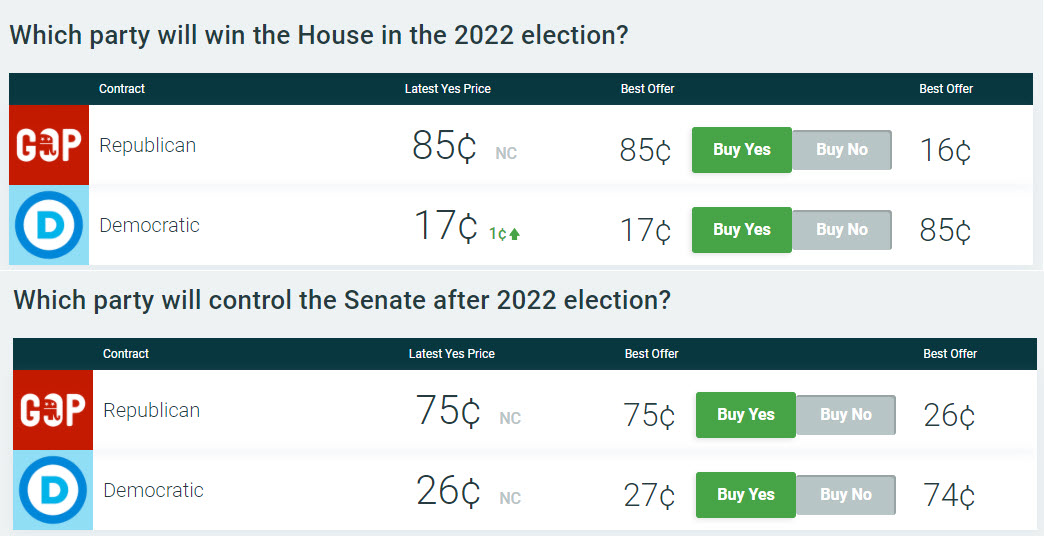Image resolution: width=1044 pixels, height=536 pixels.
Task: Click the 27¢ best offer for Senate Democratic
Action: pyautogui.click(x=649, y=495)
